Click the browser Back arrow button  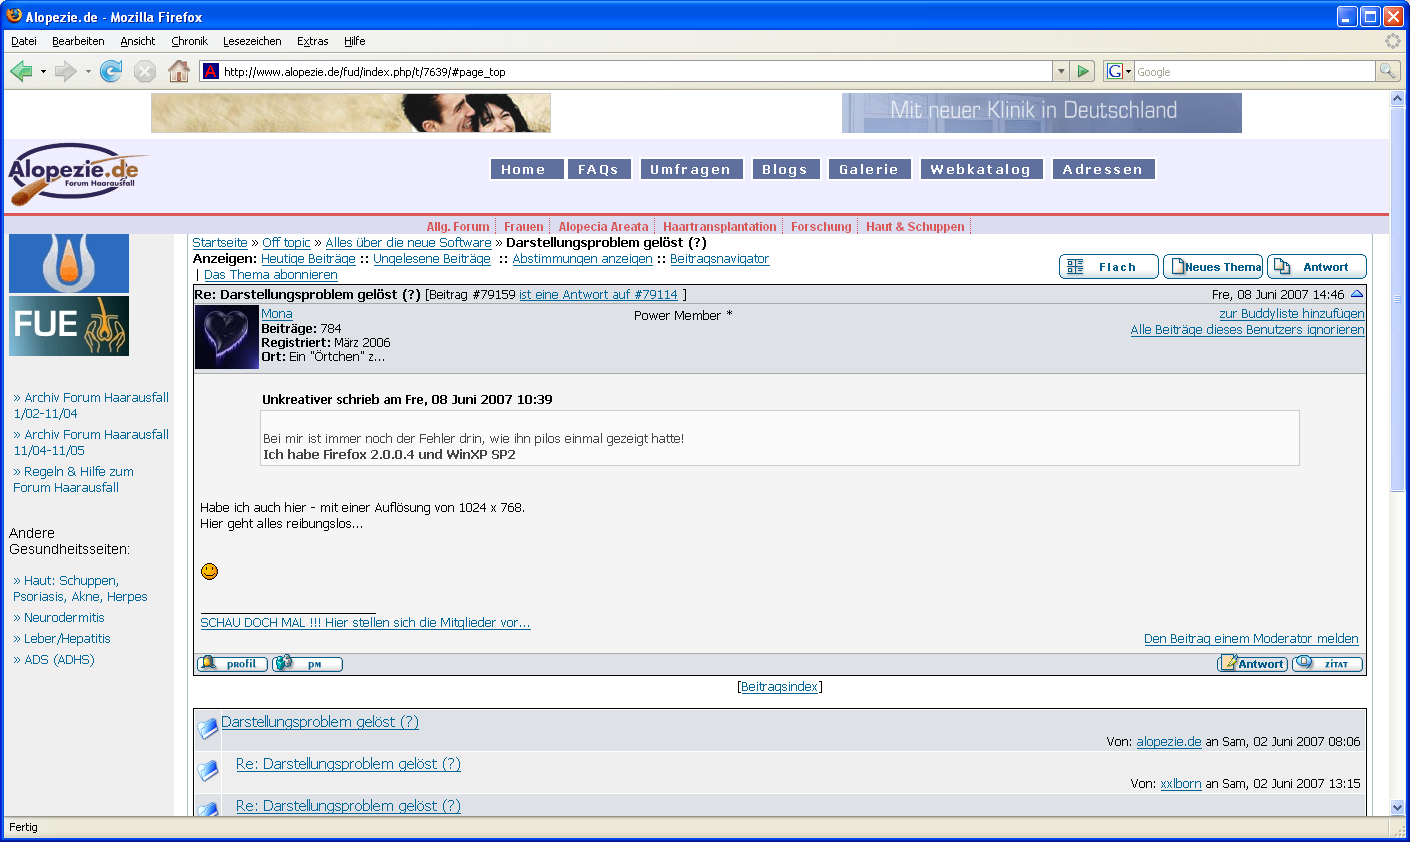point(22,71)
